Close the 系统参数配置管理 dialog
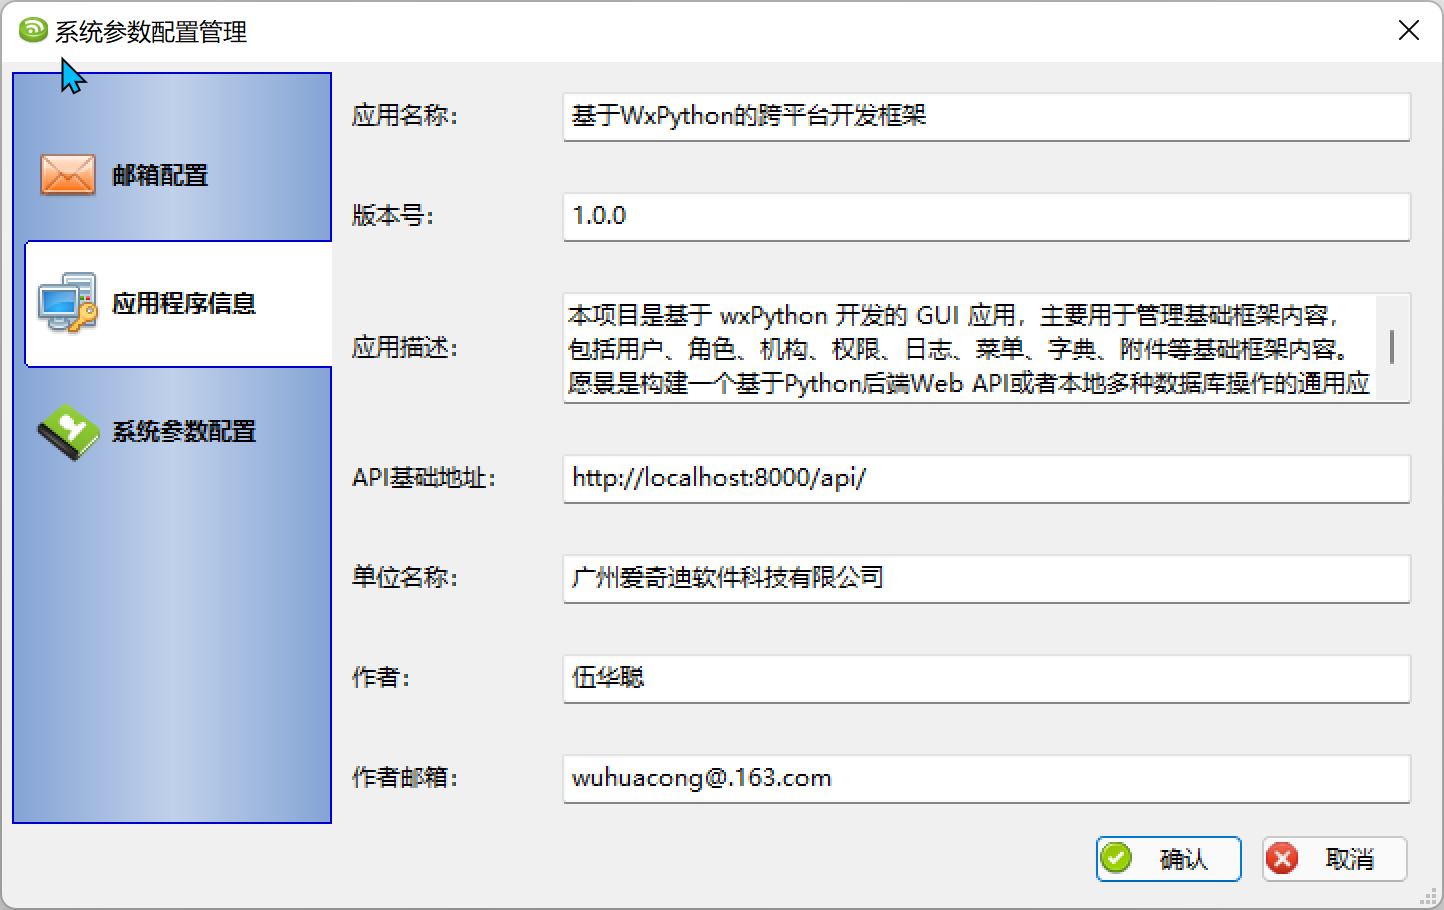Viewport: 1444px width, 910px height. click(1408, 31)
